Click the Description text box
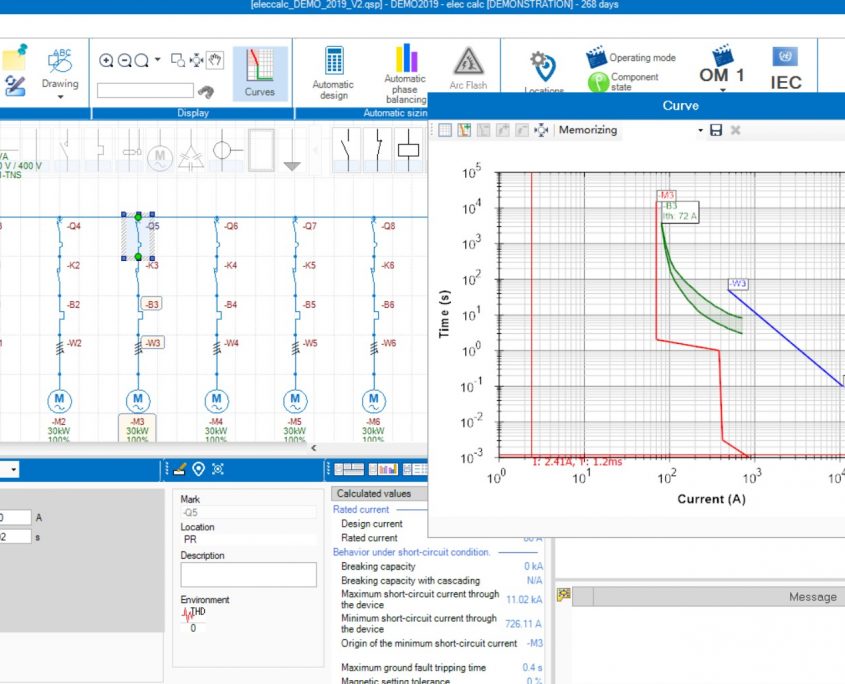Viewport: 845px width, 684px height. [248, 575]
